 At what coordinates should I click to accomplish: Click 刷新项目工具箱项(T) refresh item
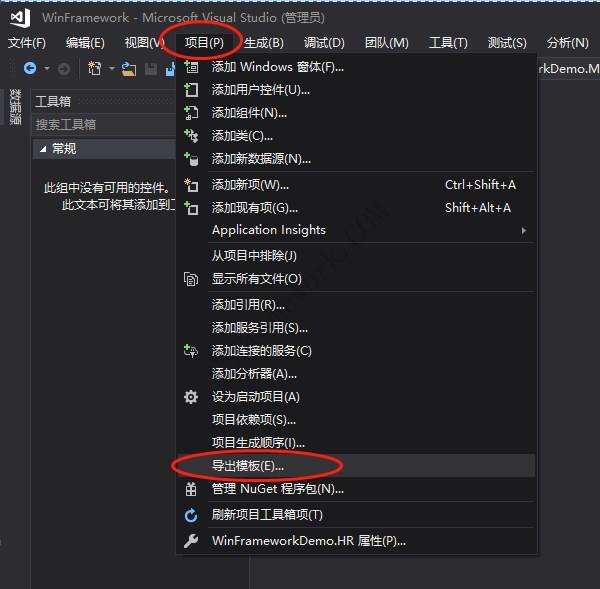point(266,515)
